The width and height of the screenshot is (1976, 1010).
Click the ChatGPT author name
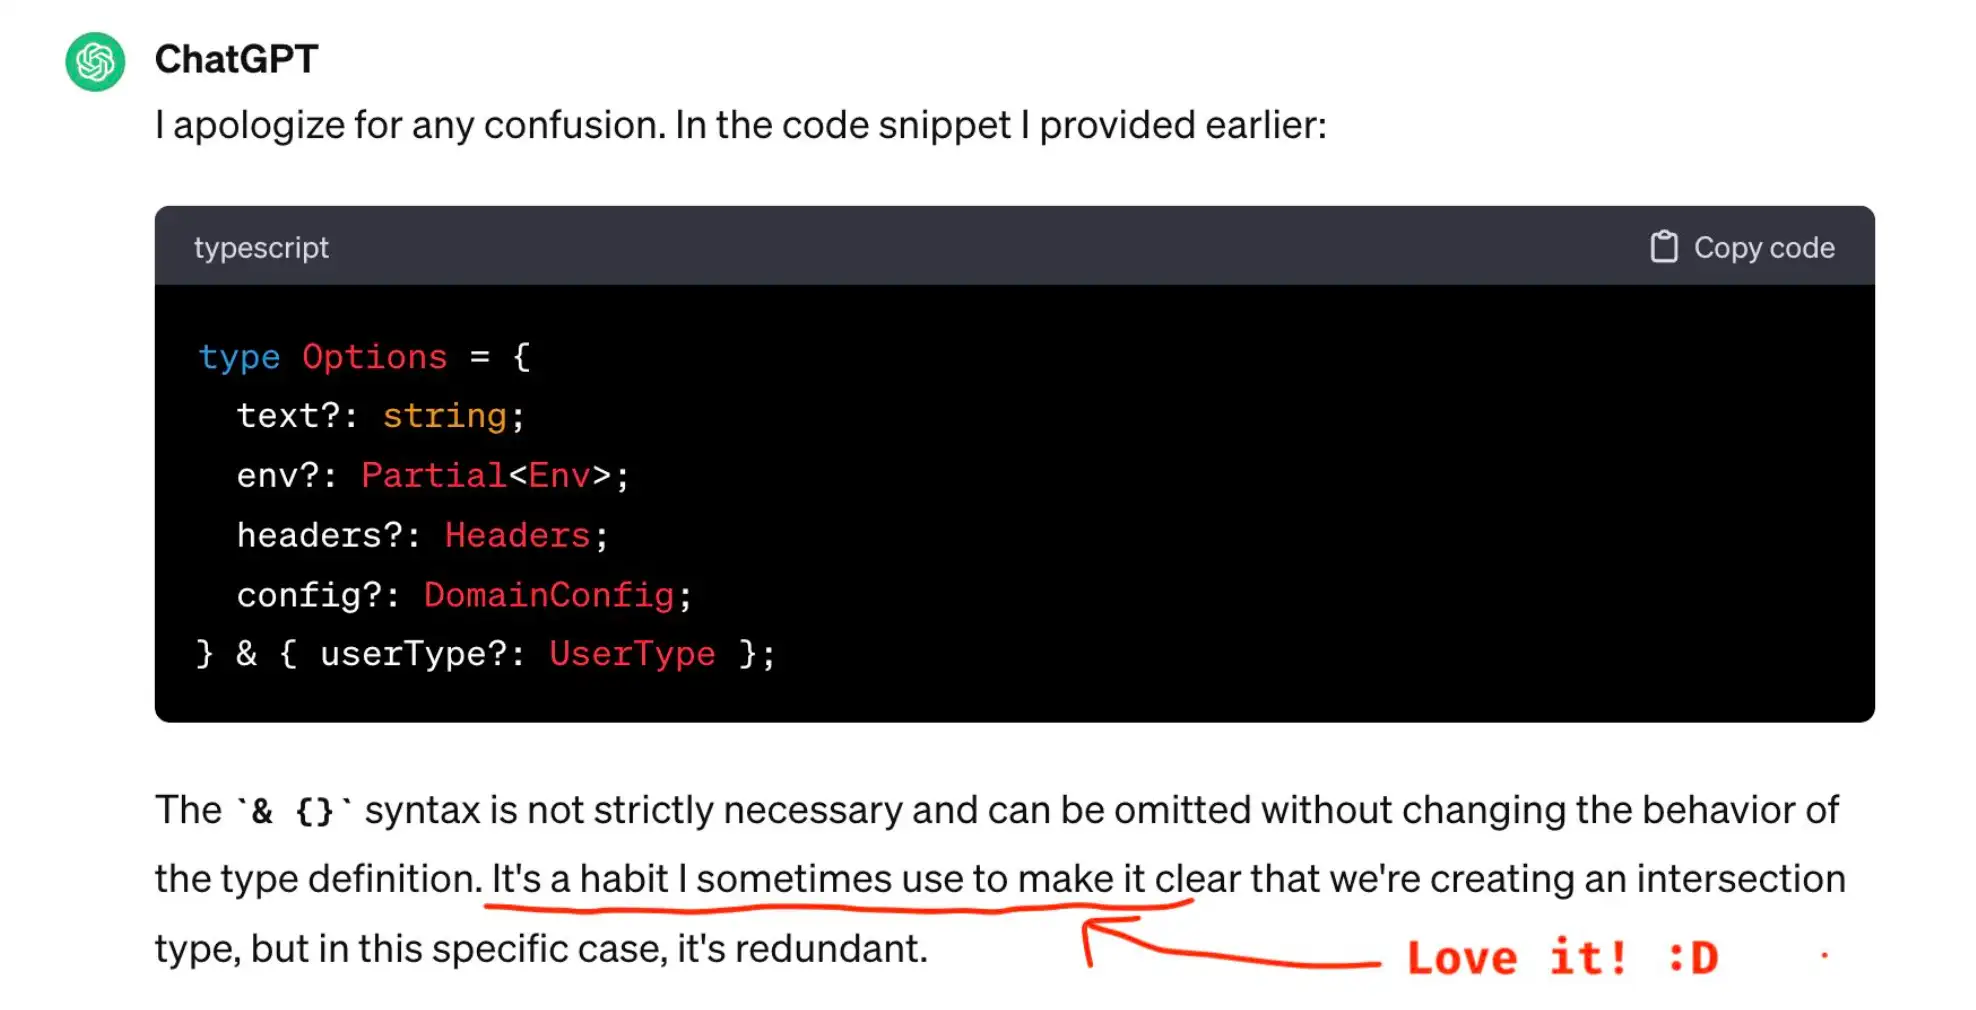pyautogui.click(x=236, y=60)
